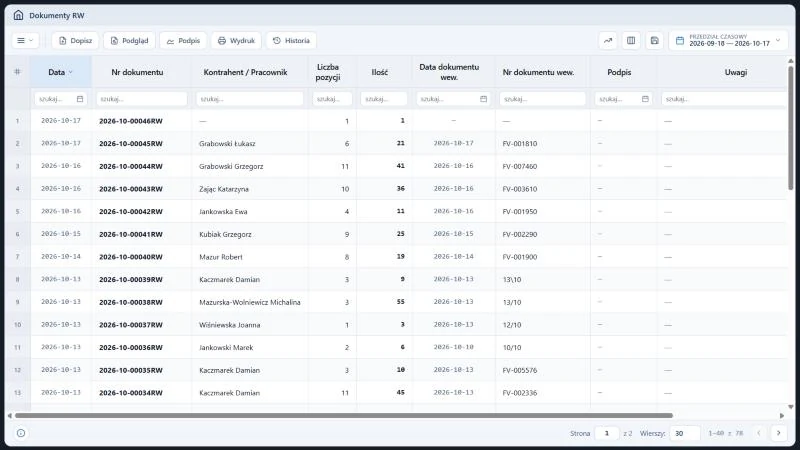Focus the Kontrahent / Pracownik search field
The height and width of the screenshot is (450, 800).
(x=249, y=99)
